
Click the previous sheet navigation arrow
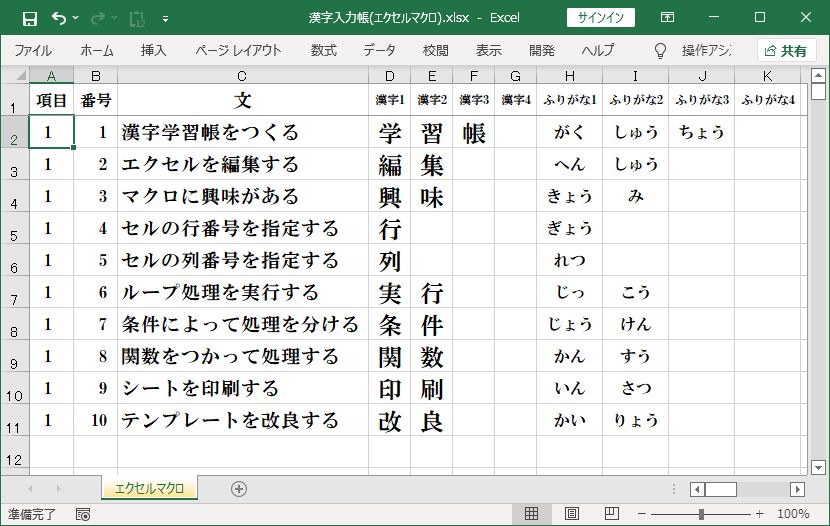point(30,488)
